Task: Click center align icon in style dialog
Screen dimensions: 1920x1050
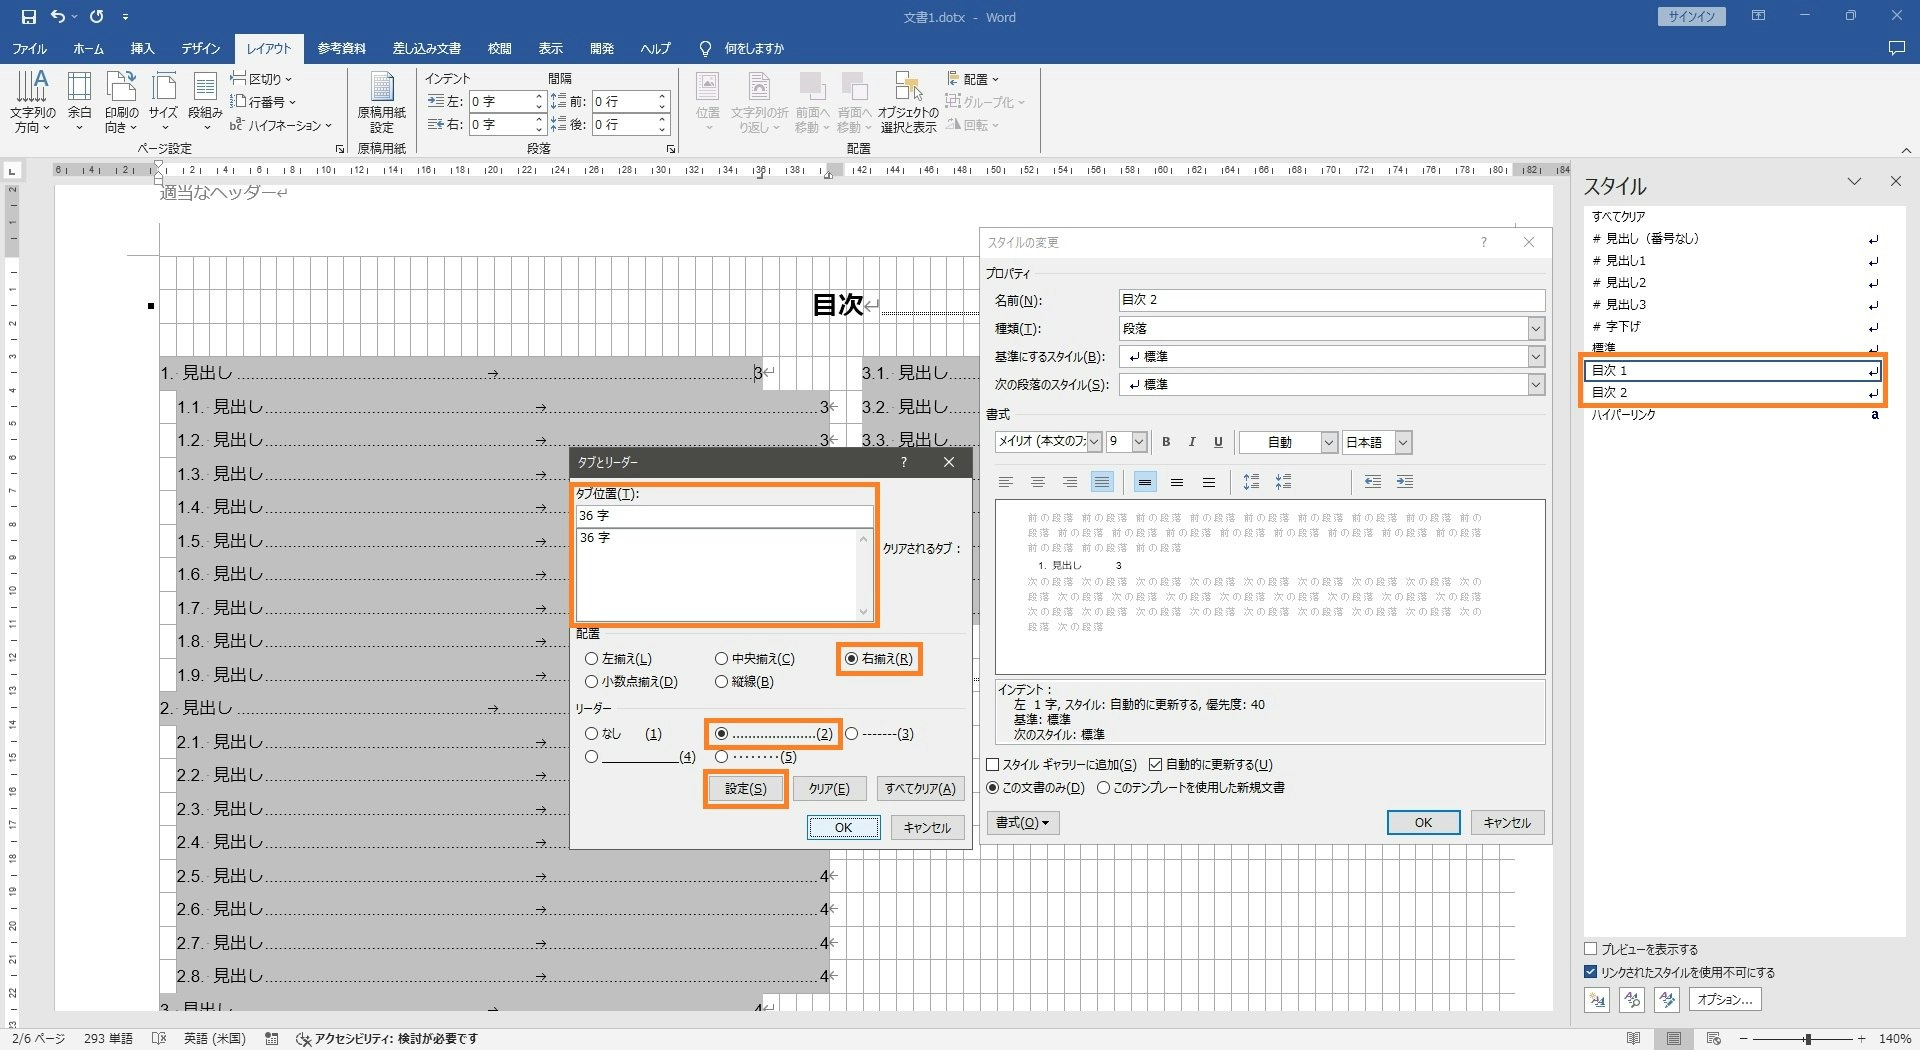Action: pyautogui.click(x=1038, y=482)
